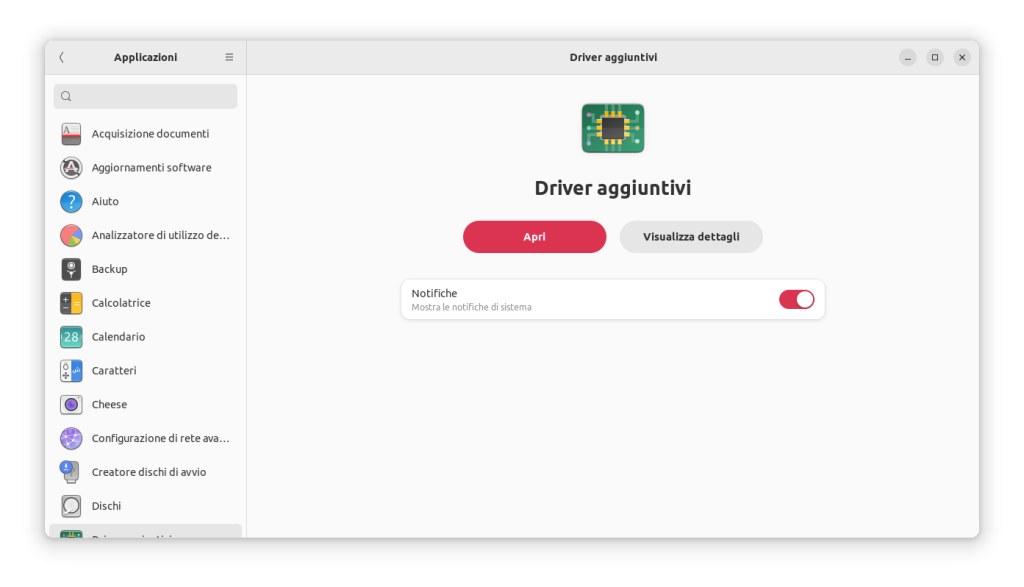
Task: Disable the Notifiche toggle switch
Action: [x=796, y=299]
